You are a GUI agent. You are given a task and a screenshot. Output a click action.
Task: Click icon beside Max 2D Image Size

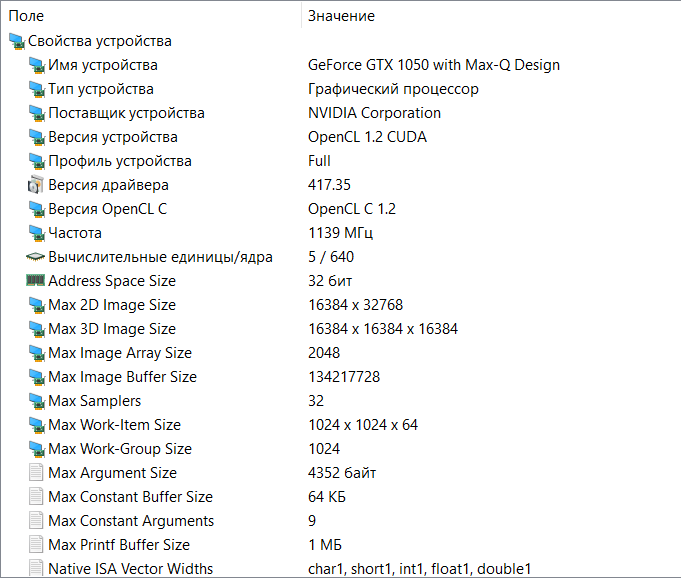point(36,305)
